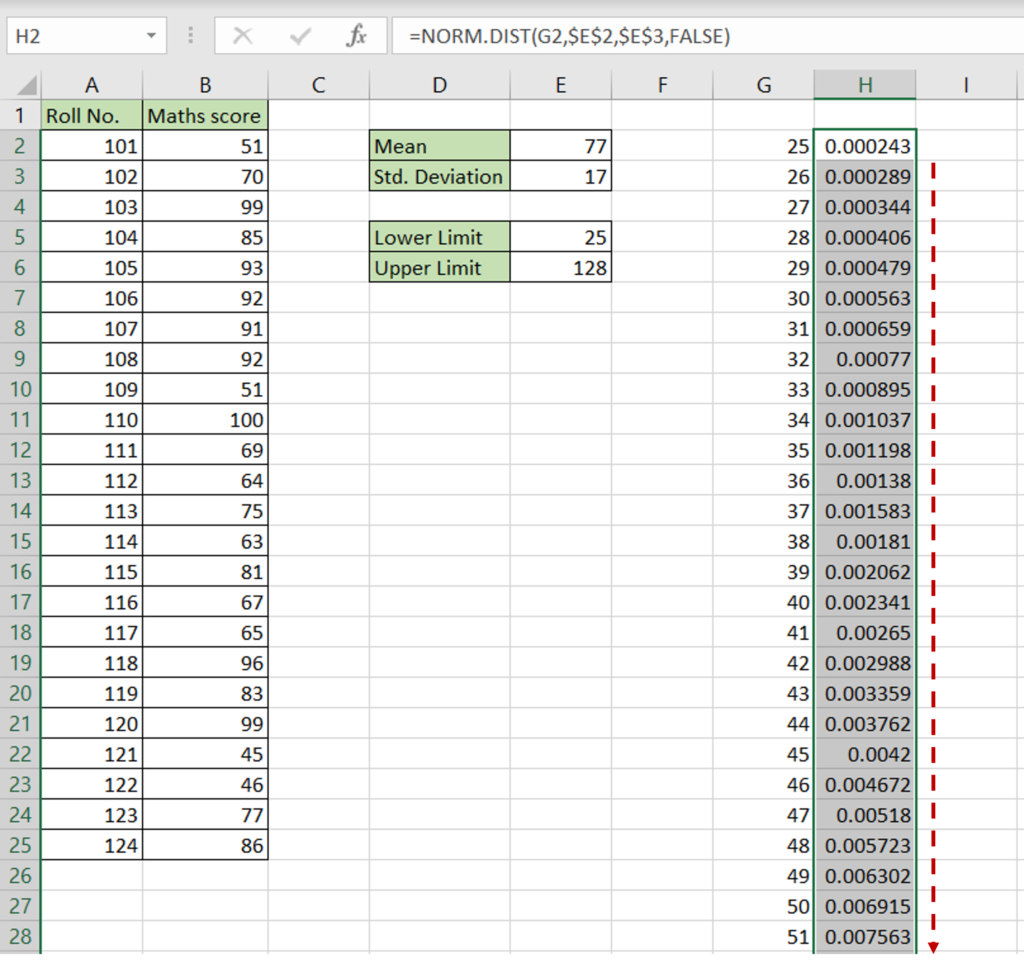Click the ellipsis beside the Name Box
Image resolution: width=1024 pixels, height=966 pixels.
(x=190, y=35)
